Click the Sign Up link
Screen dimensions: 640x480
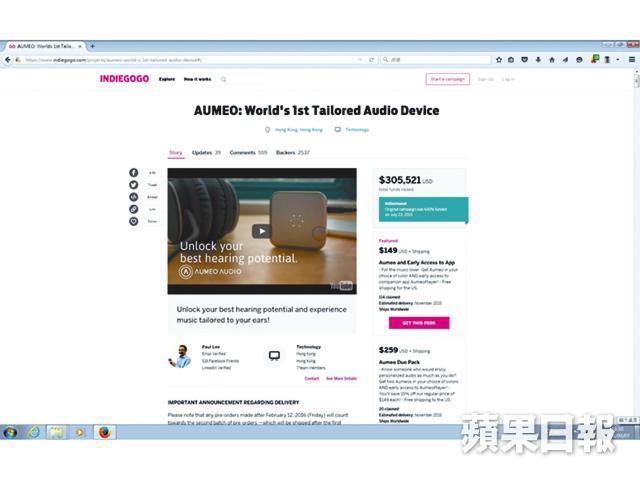(x=486, y=79)
